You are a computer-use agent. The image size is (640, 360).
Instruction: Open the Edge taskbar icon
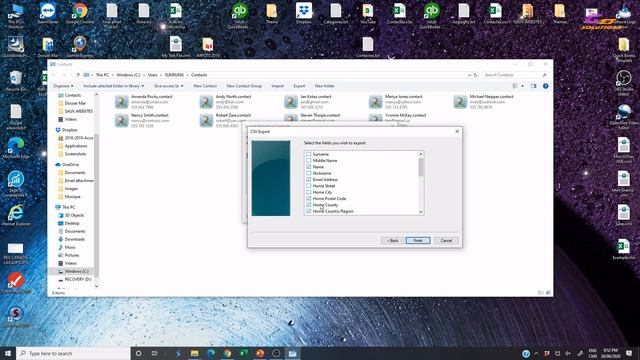(x=211, y=353)
